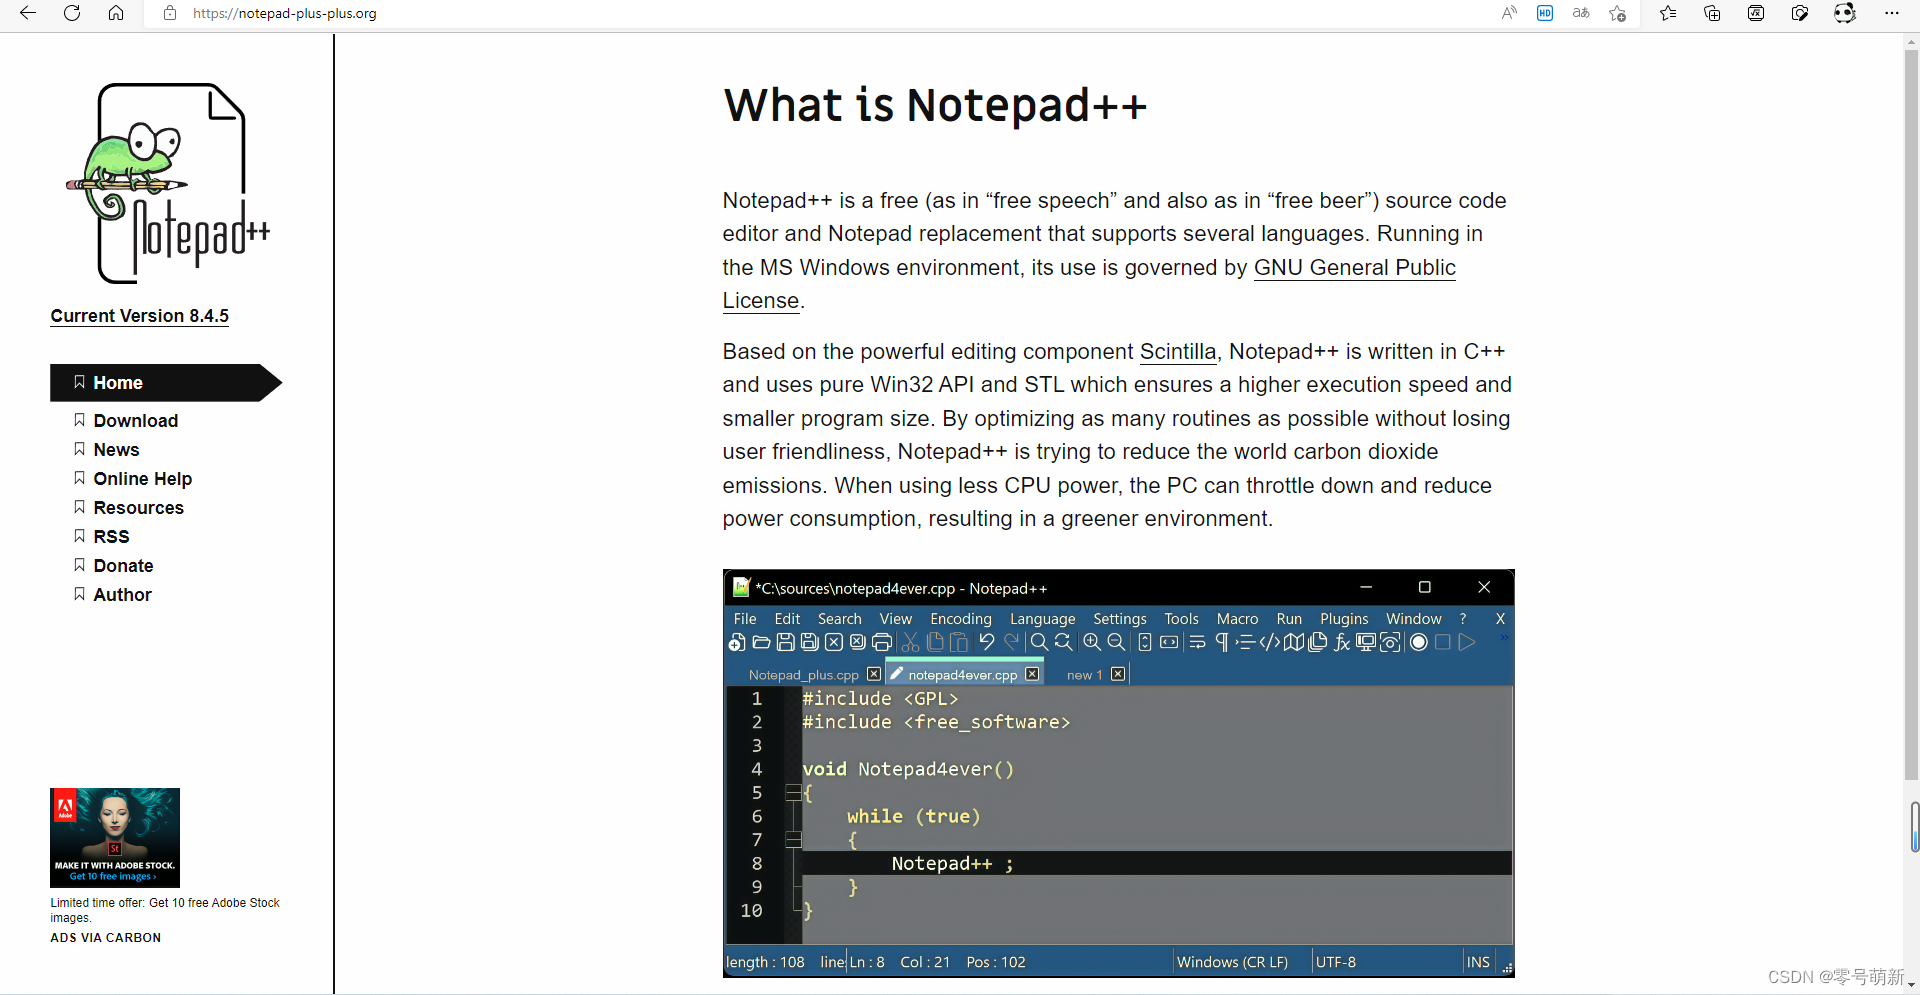The width and height of the screenshot is (1920, 995).
Task: Go back using the browser back arrow
Action: [x=28, y=13]
